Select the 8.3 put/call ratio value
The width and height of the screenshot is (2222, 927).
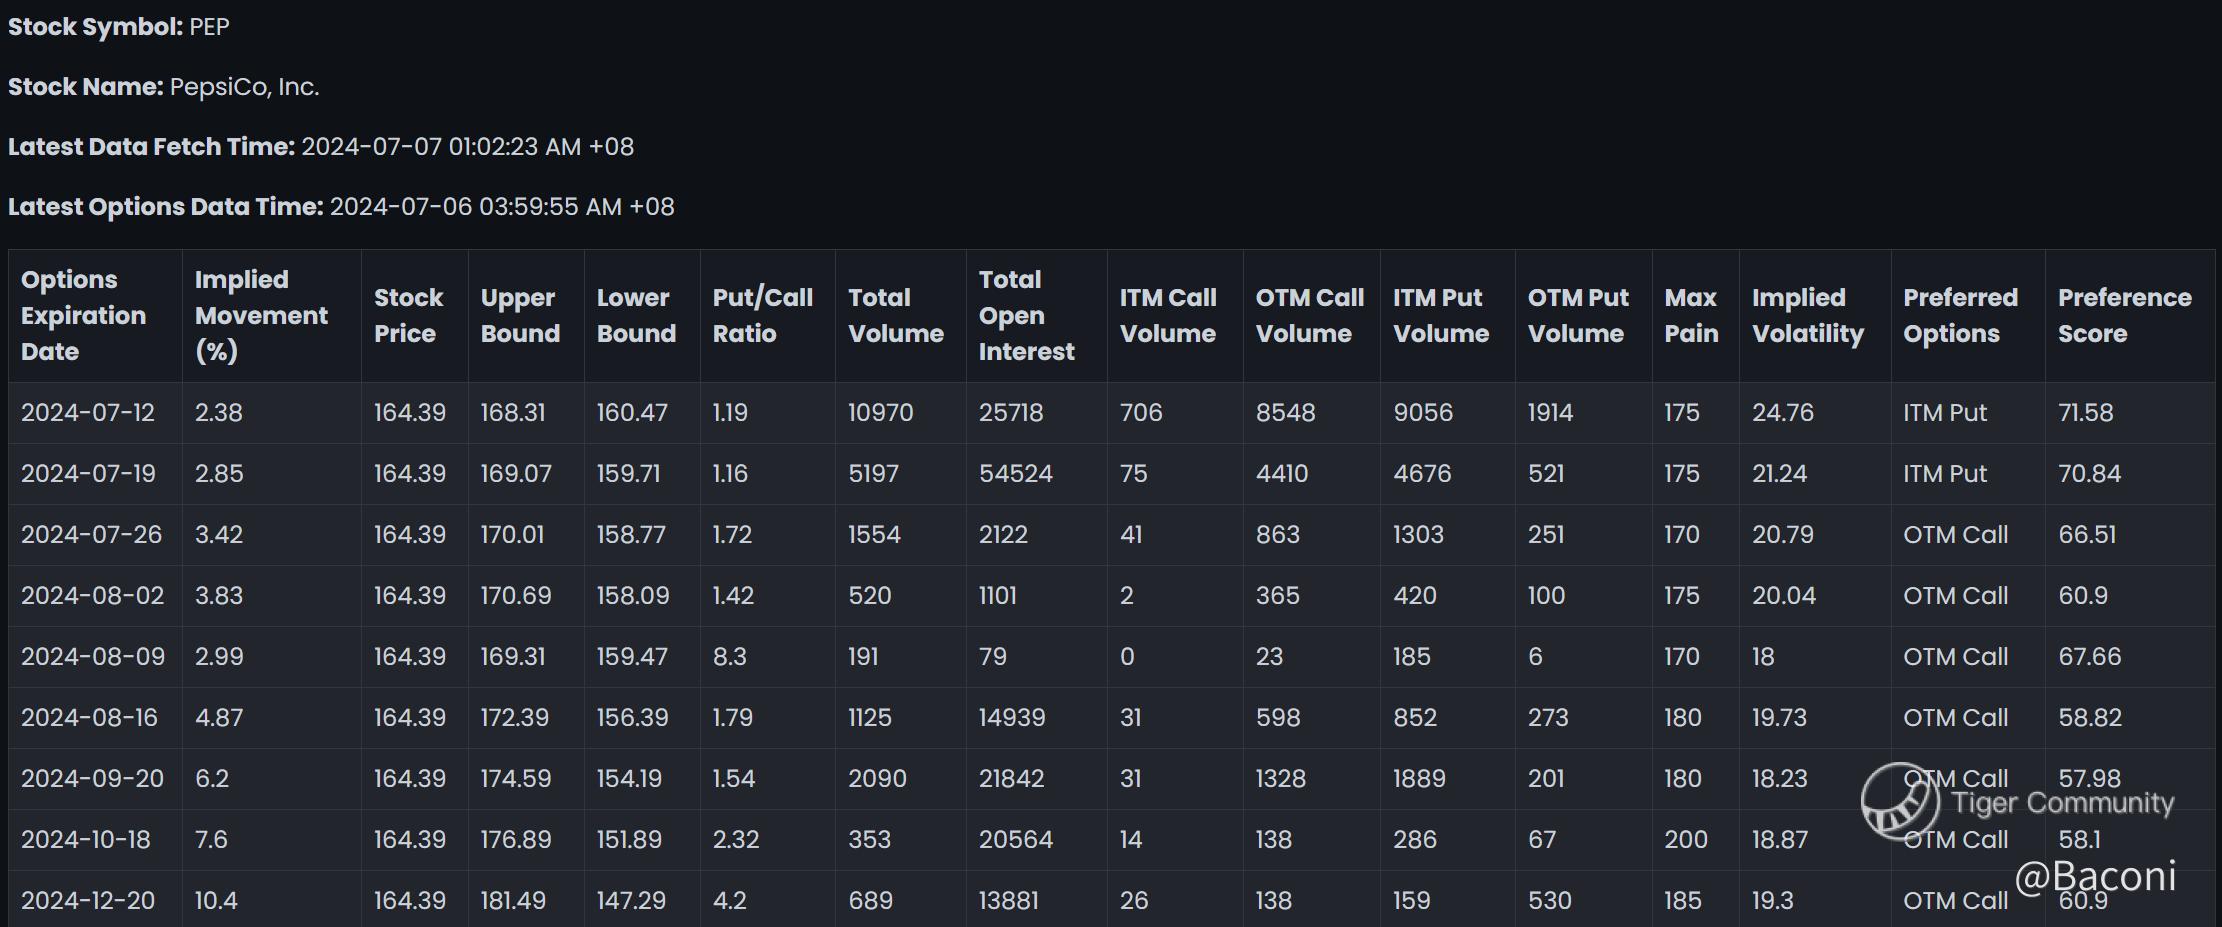[729, 656]
